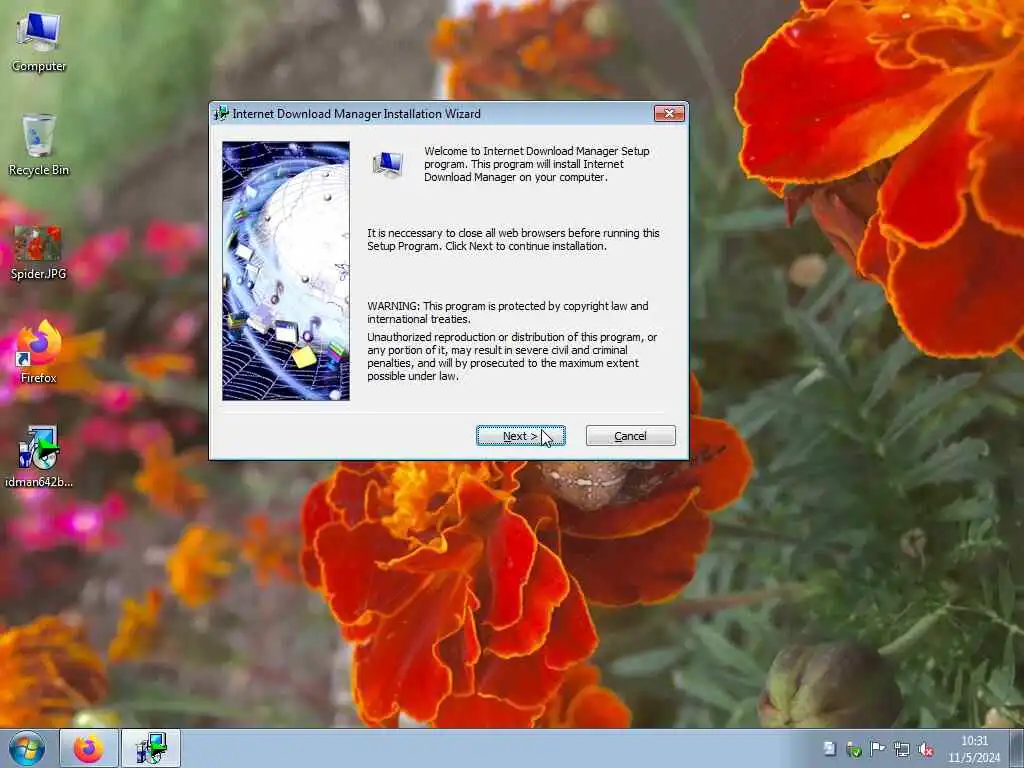Viewport: 1024px width, 768px height.
Task: Click the 'Welcome to Internet Download Manager Setup' text
Action: [537, 164]
